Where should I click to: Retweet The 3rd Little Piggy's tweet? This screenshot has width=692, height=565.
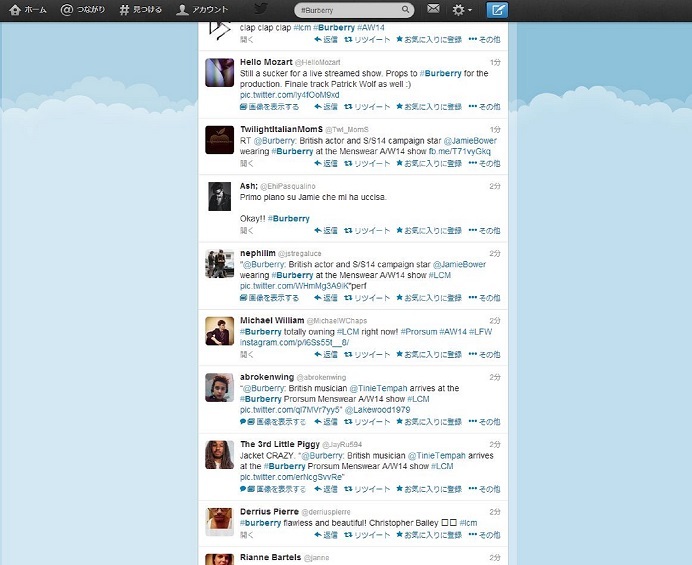point(367,489)
